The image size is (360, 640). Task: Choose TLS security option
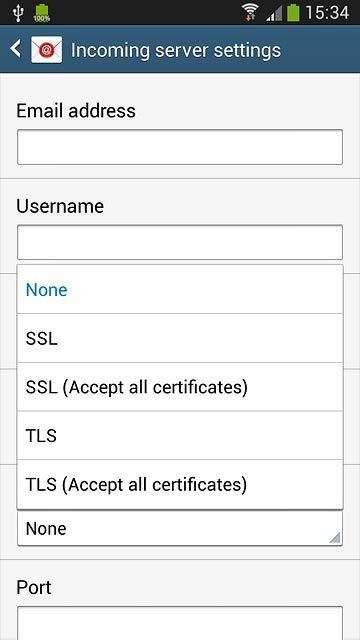point(180,436)
